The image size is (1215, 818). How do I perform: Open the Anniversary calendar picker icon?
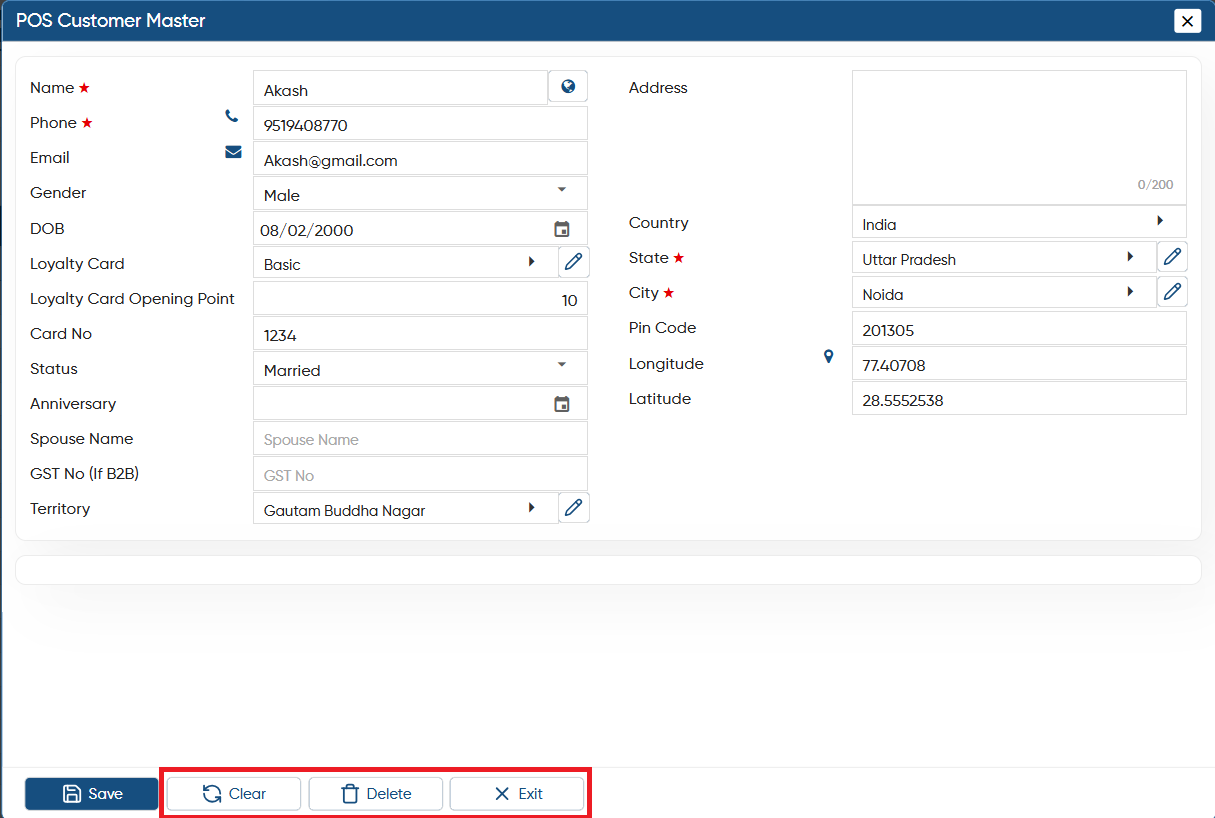tap(562, 404)
